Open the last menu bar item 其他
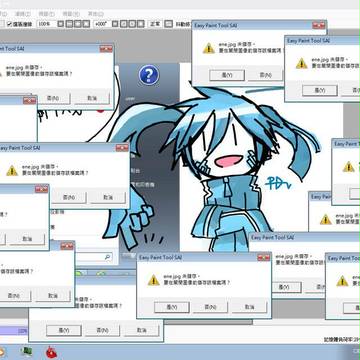 tap(96, 14)
